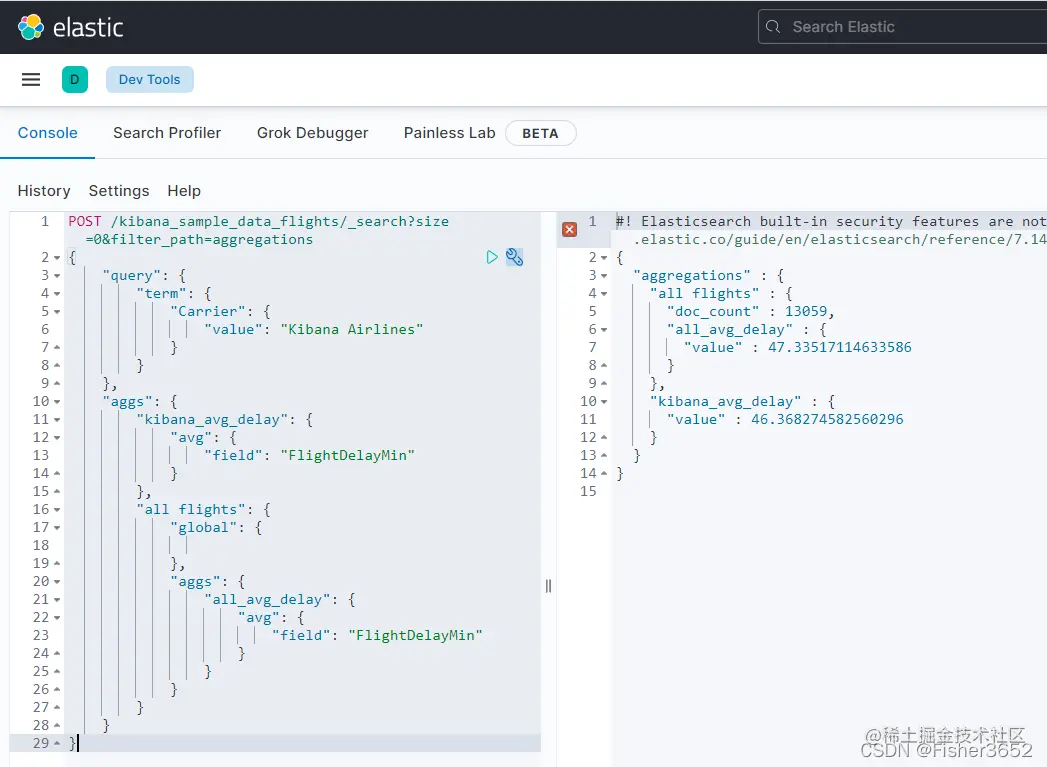Collapse editor line 2 fold arrow
Screen dimensions: 1047x767
pyautogui.click(x=57, y=258)
